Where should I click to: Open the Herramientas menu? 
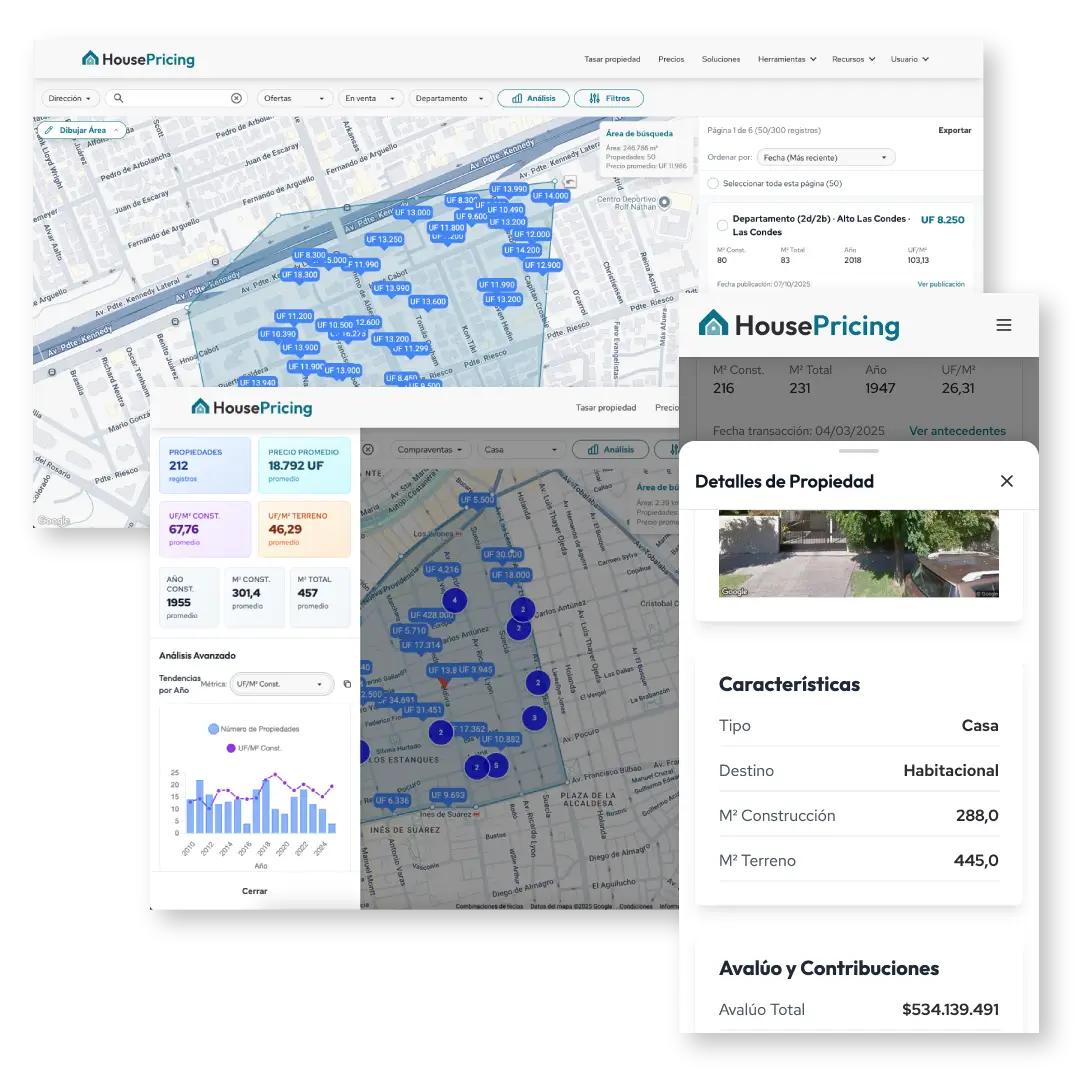[x=787, y=59]
